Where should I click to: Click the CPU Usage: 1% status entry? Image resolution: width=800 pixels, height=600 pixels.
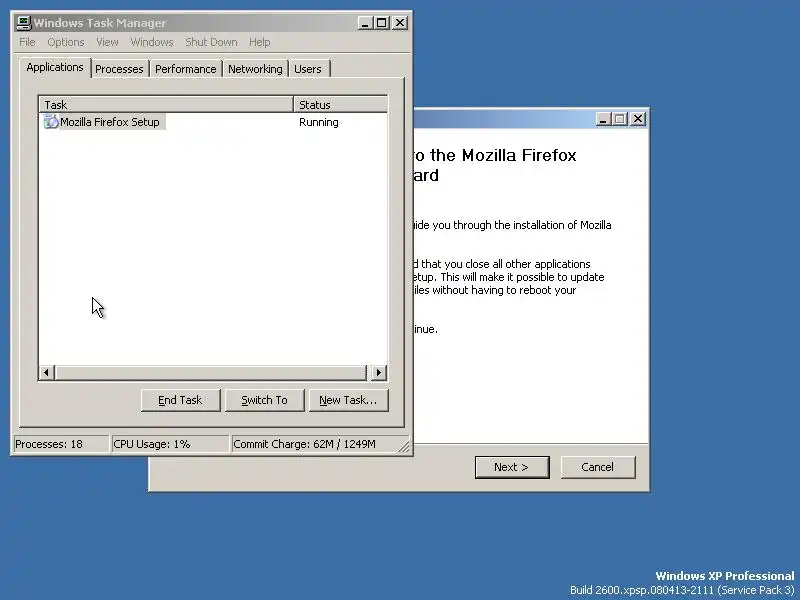(170, 444)
